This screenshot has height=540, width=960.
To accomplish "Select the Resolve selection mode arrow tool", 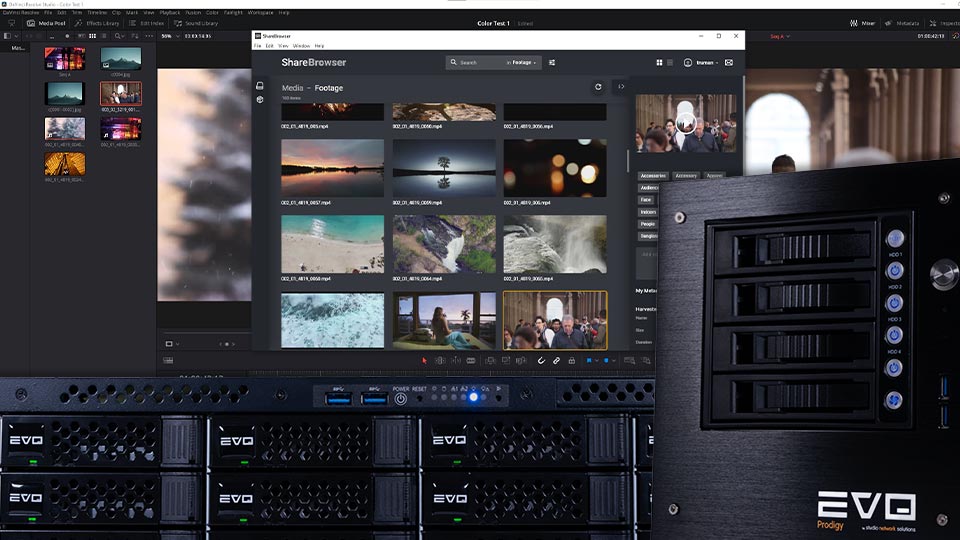I will click(424, 361).
